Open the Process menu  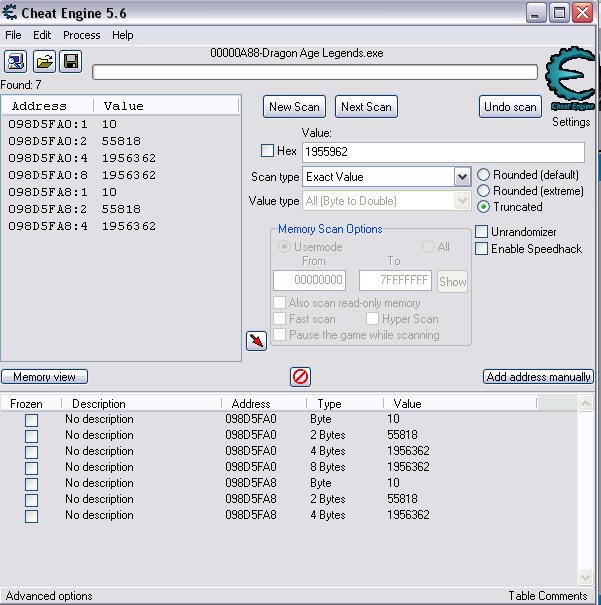click(81, 35)
